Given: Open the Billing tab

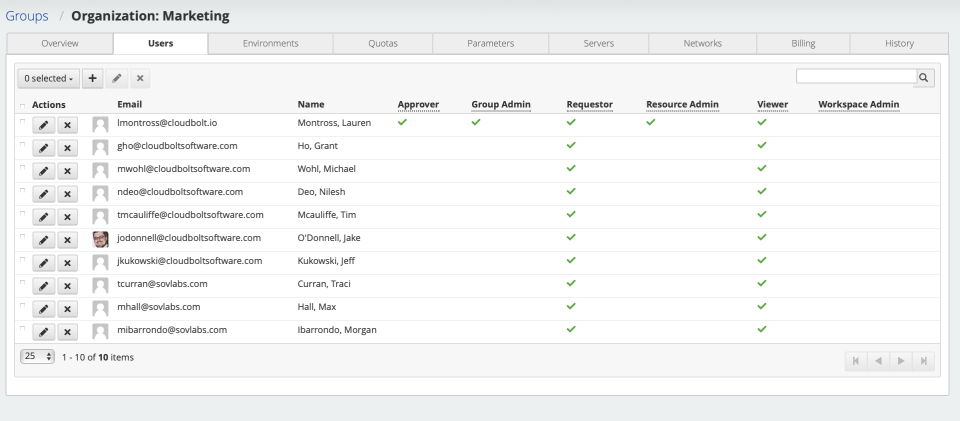Looking at the screenshot, I should pos(804,43).
